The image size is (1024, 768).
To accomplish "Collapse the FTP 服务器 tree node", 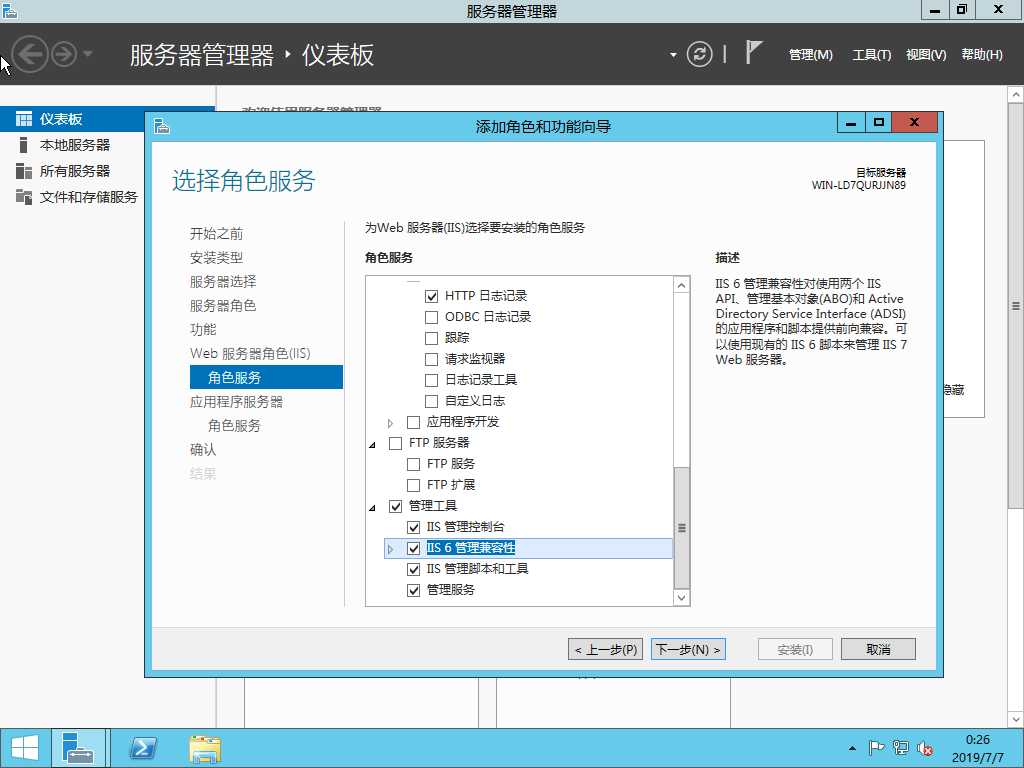I will [372, 445].
